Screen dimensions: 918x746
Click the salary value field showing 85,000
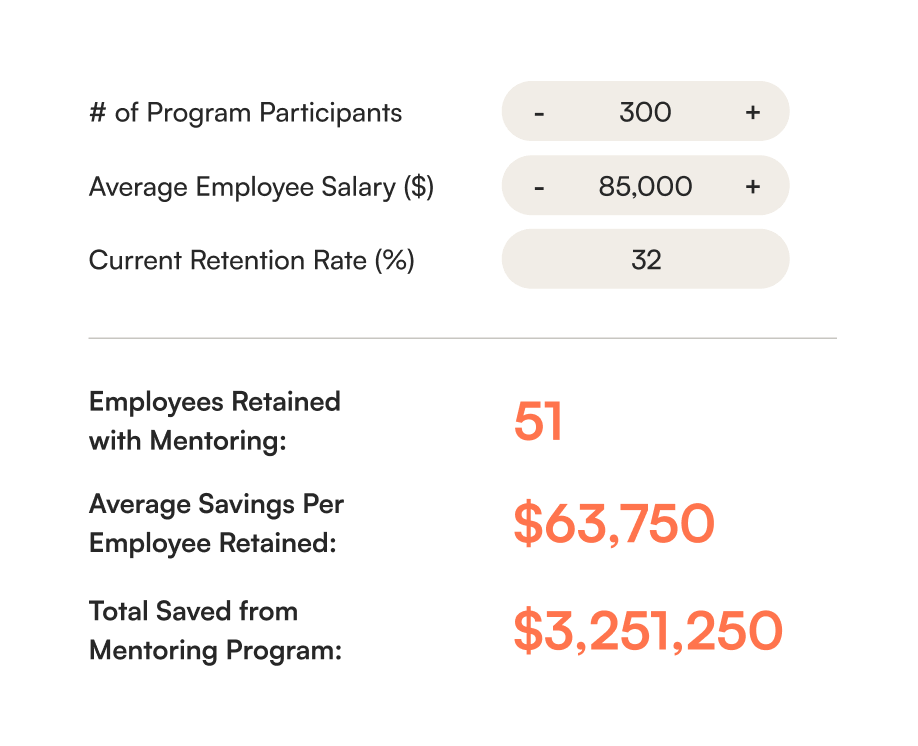(645, 186)
